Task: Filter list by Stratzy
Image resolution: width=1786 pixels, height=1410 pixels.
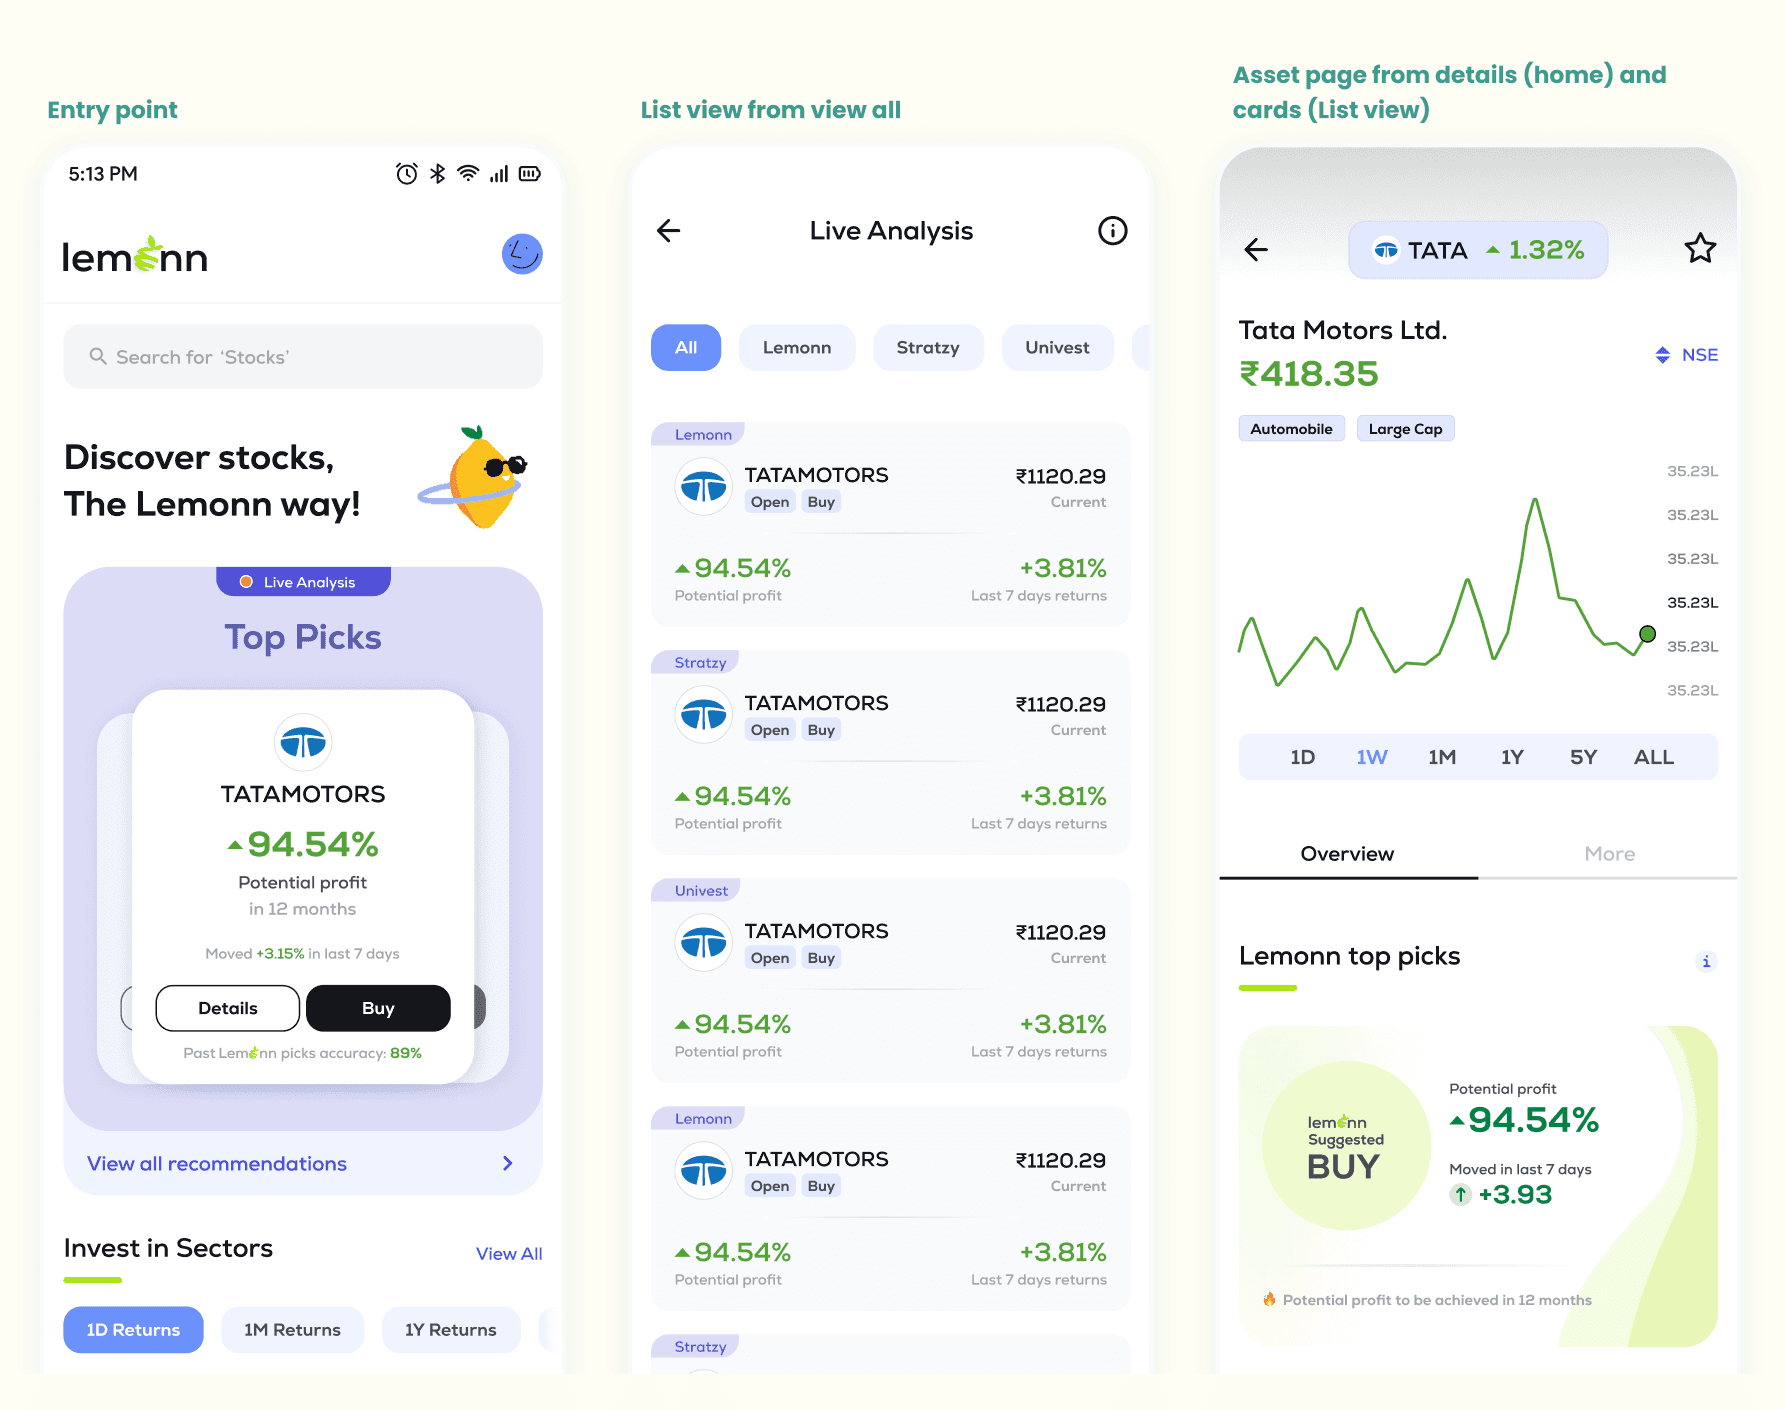Action: [x=928, y=347]
